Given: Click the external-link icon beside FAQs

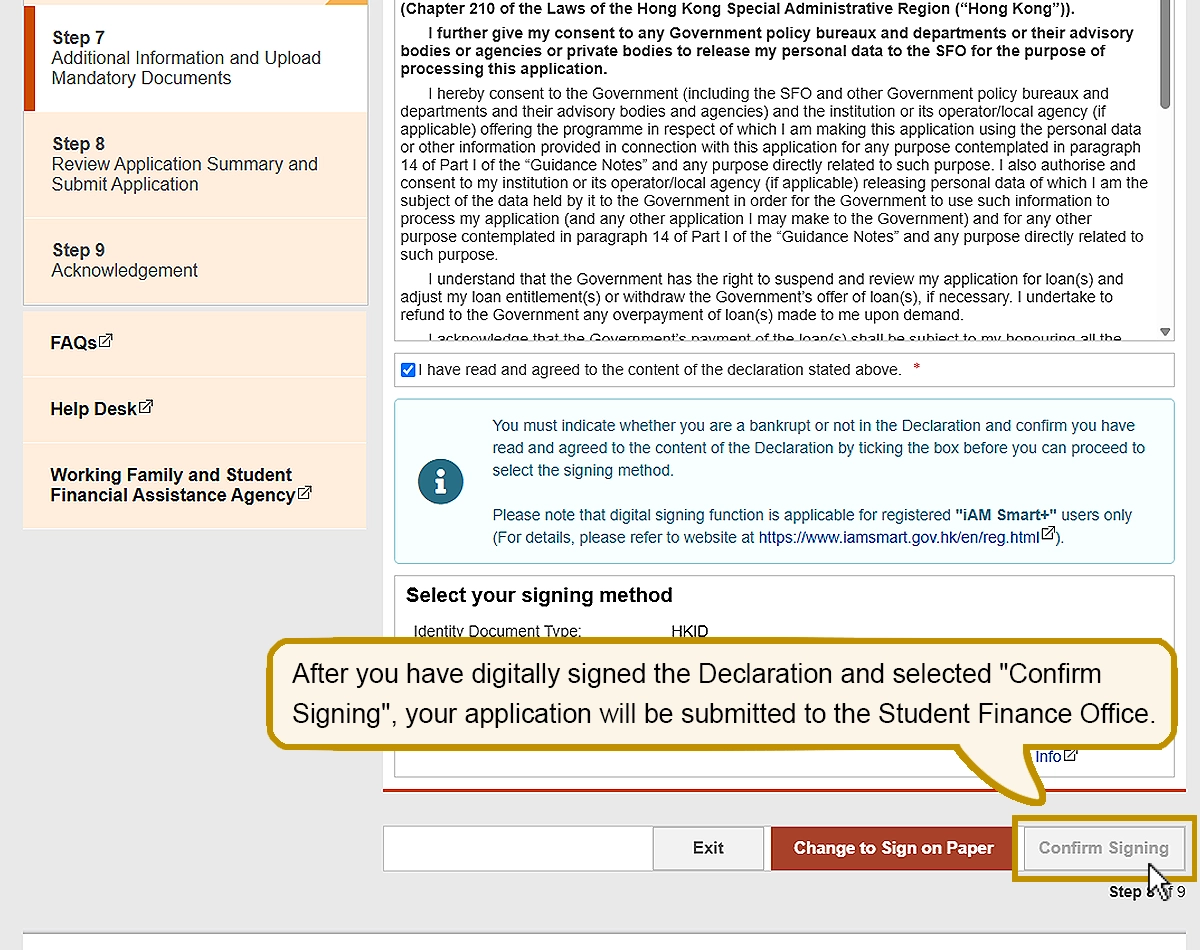Looking at the screenshot, I should tap(106, 341).
